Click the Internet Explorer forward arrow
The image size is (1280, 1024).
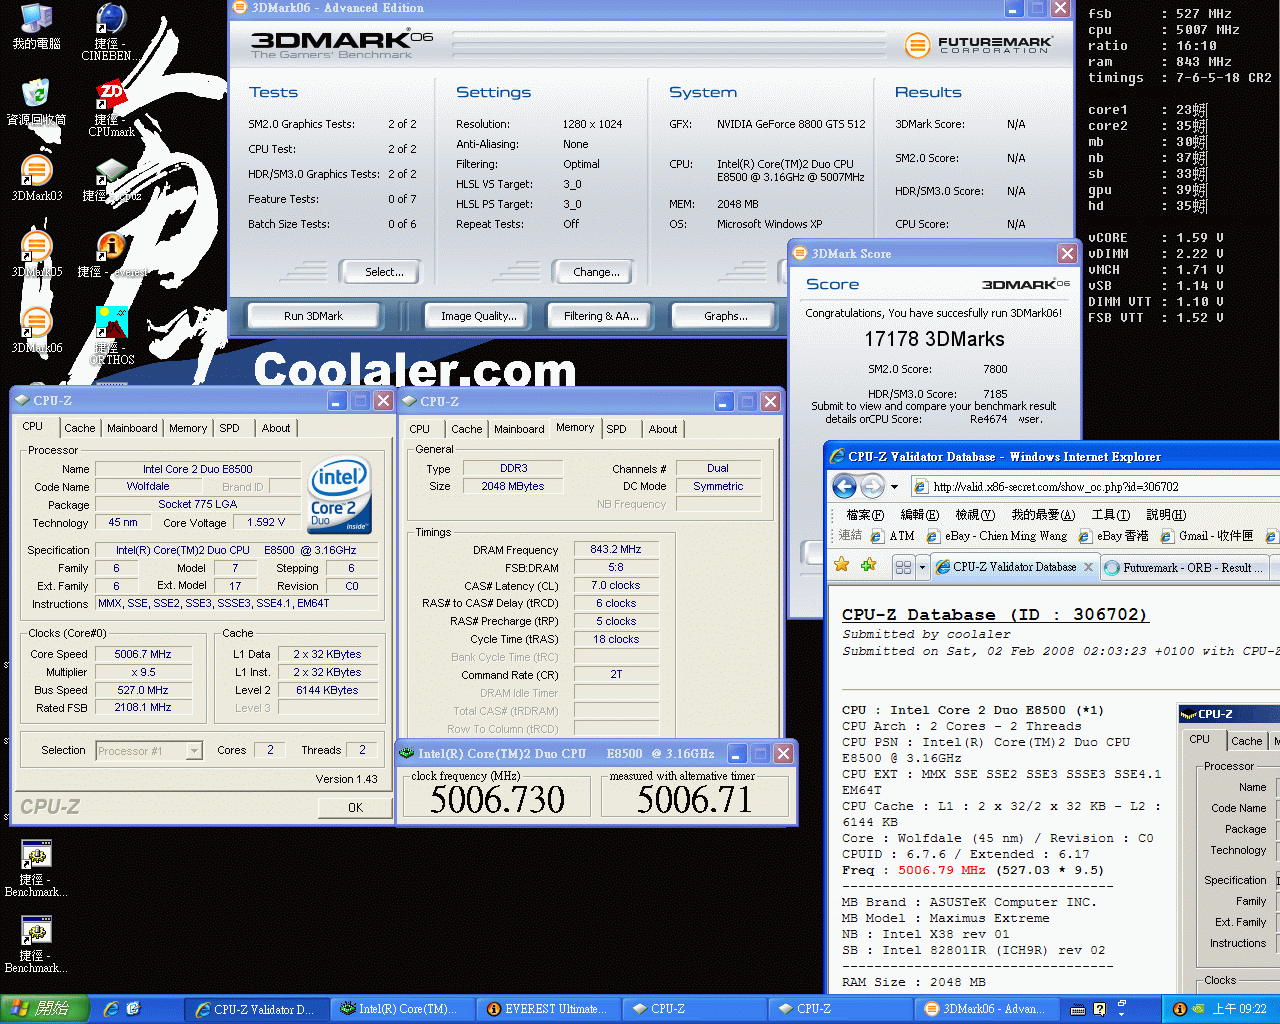pyautogui.click(x=872, y=486)
